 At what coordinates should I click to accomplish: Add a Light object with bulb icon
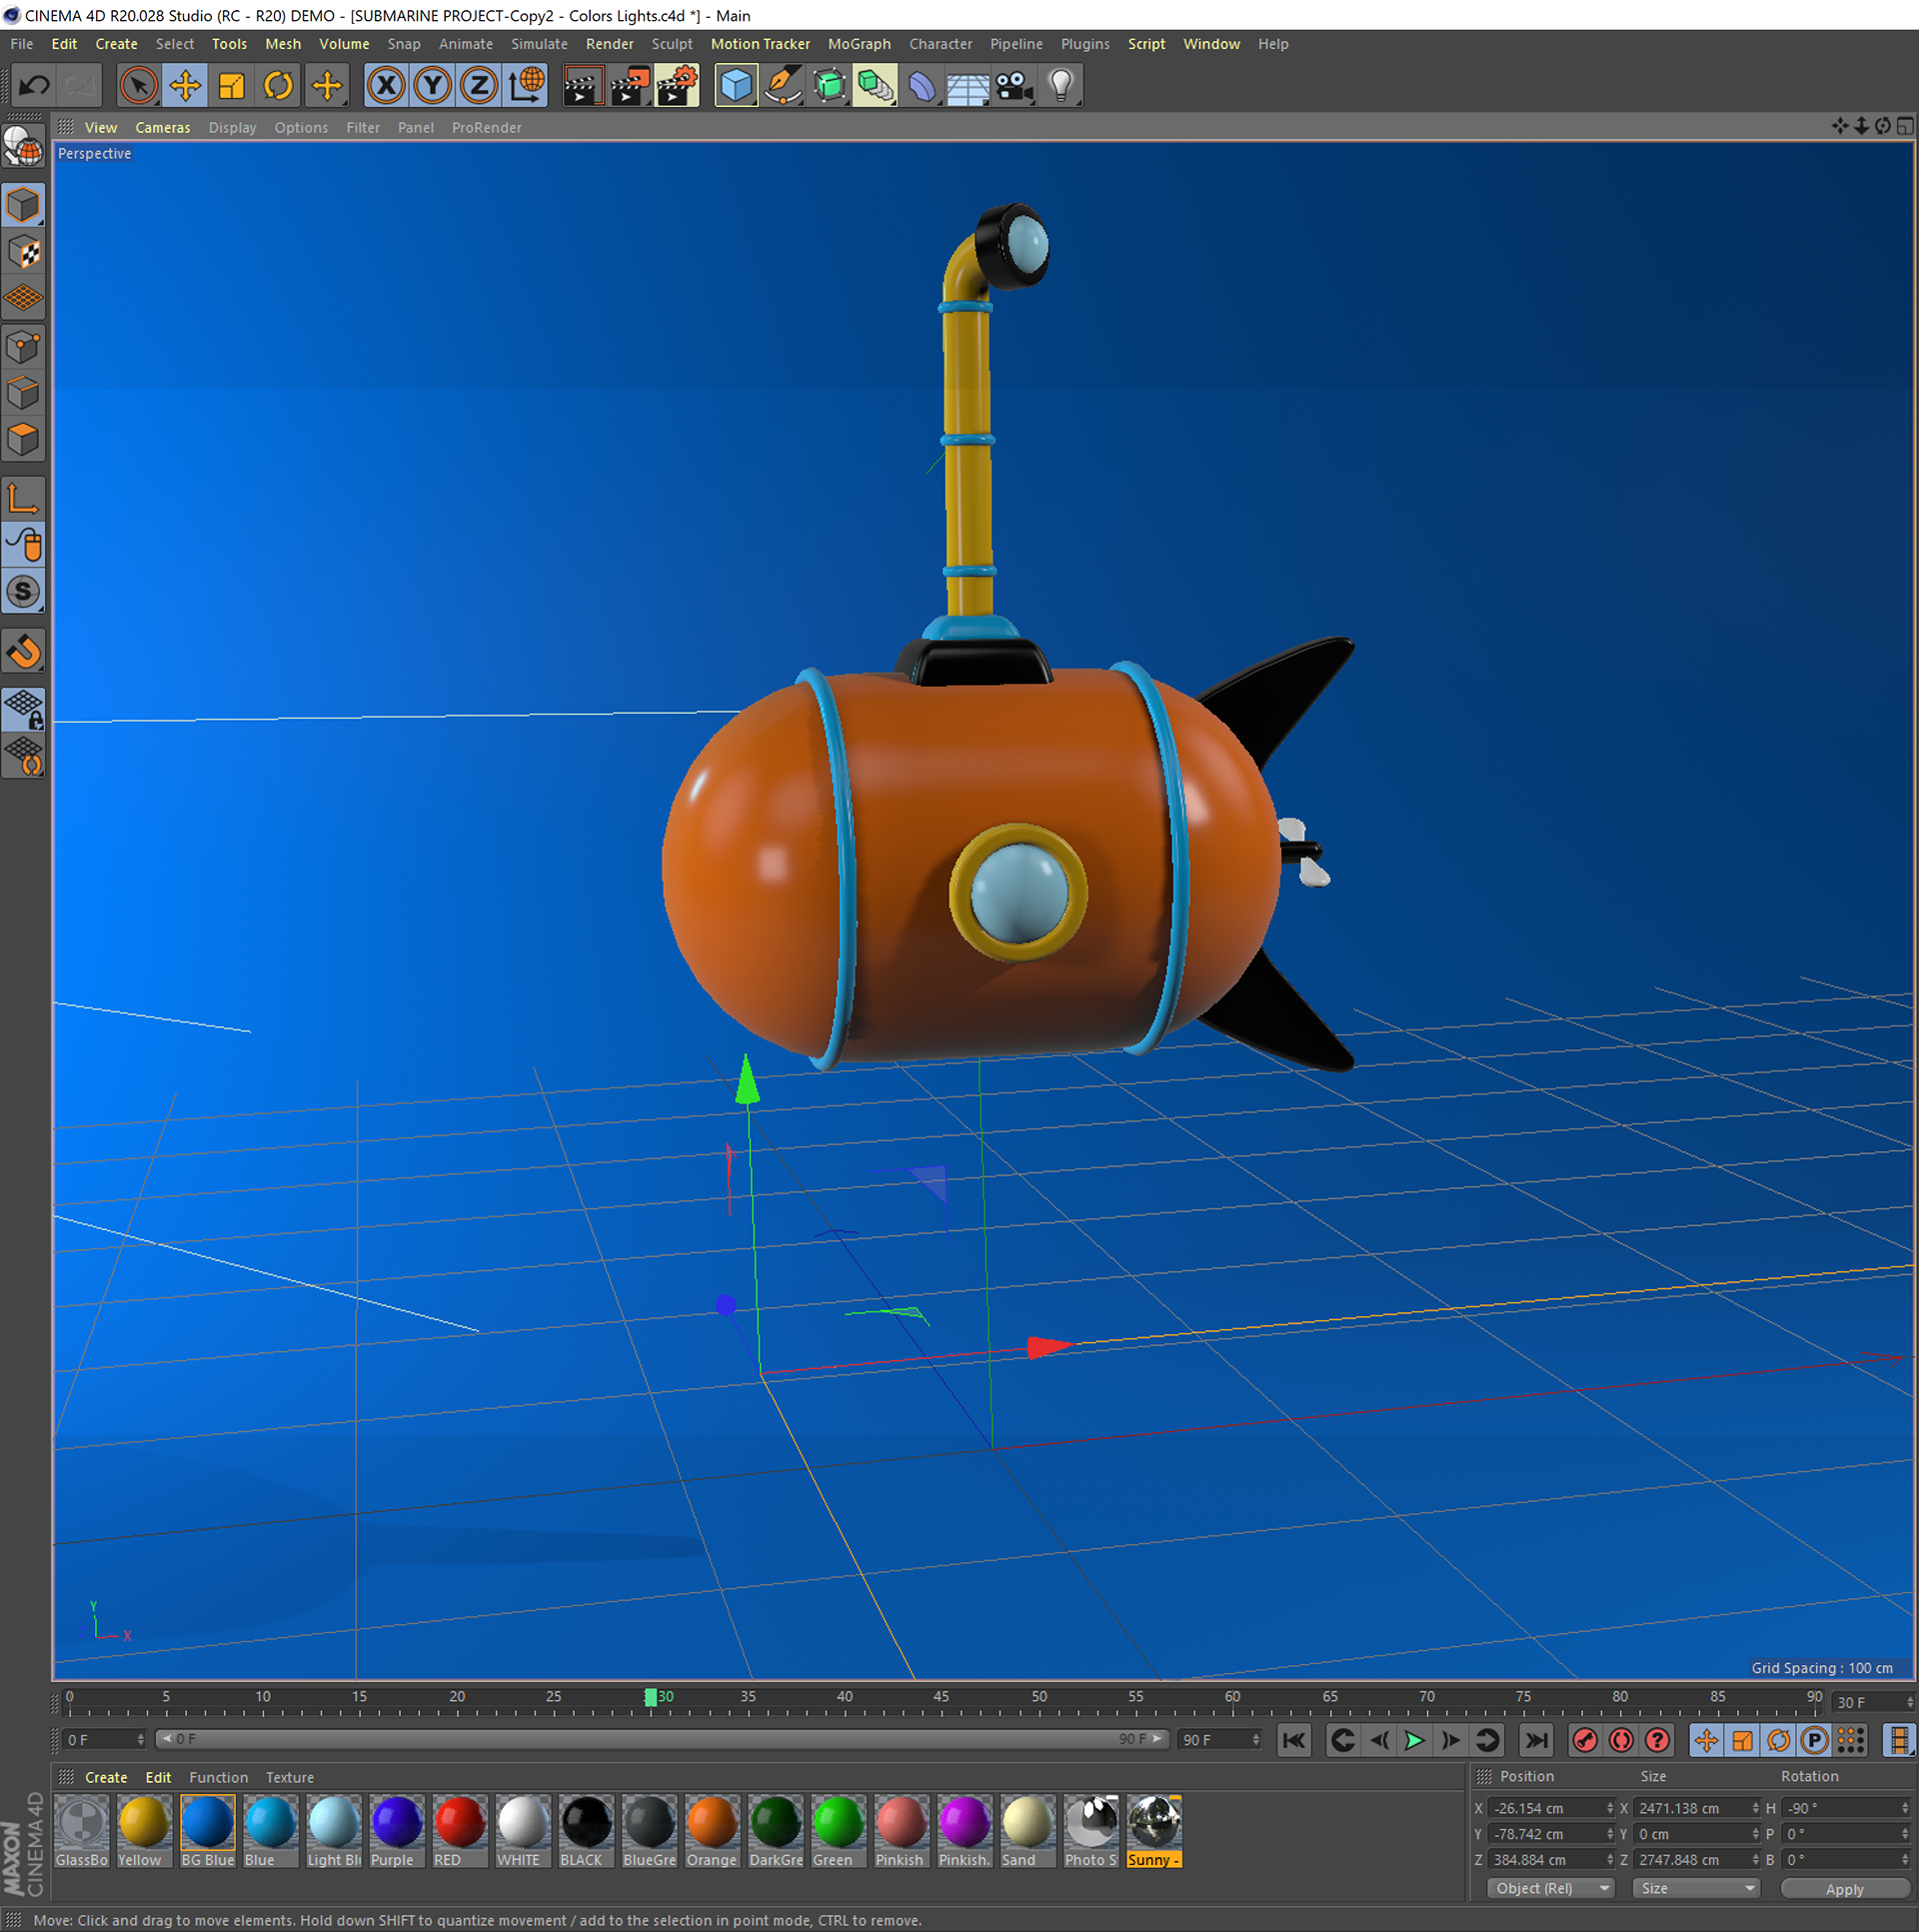[x=1061, y=86]
